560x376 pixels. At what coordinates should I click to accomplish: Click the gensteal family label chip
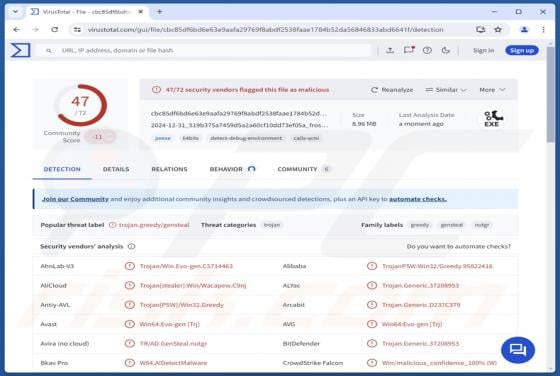pyautogui.click(x=452, y=225)
